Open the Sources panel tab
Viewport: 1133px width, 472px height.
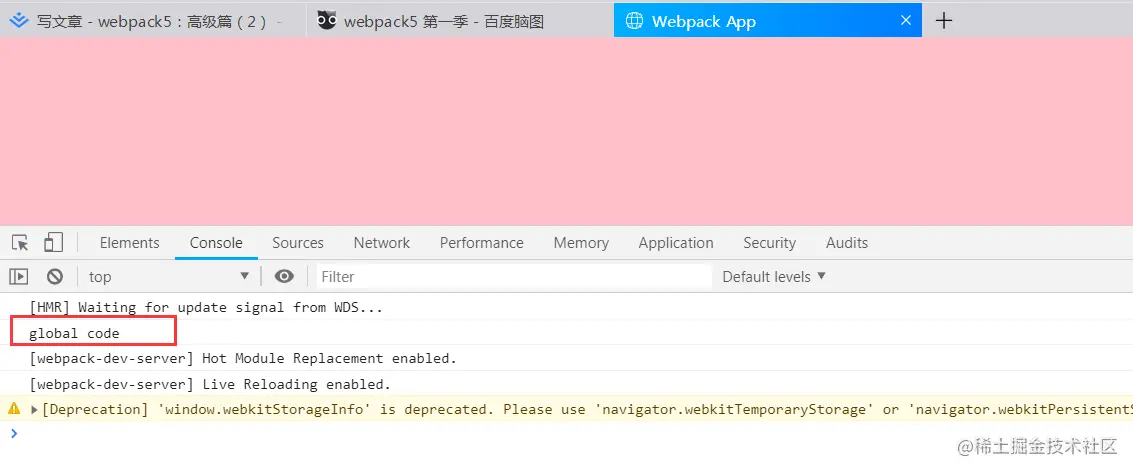(x=298, y=243)
